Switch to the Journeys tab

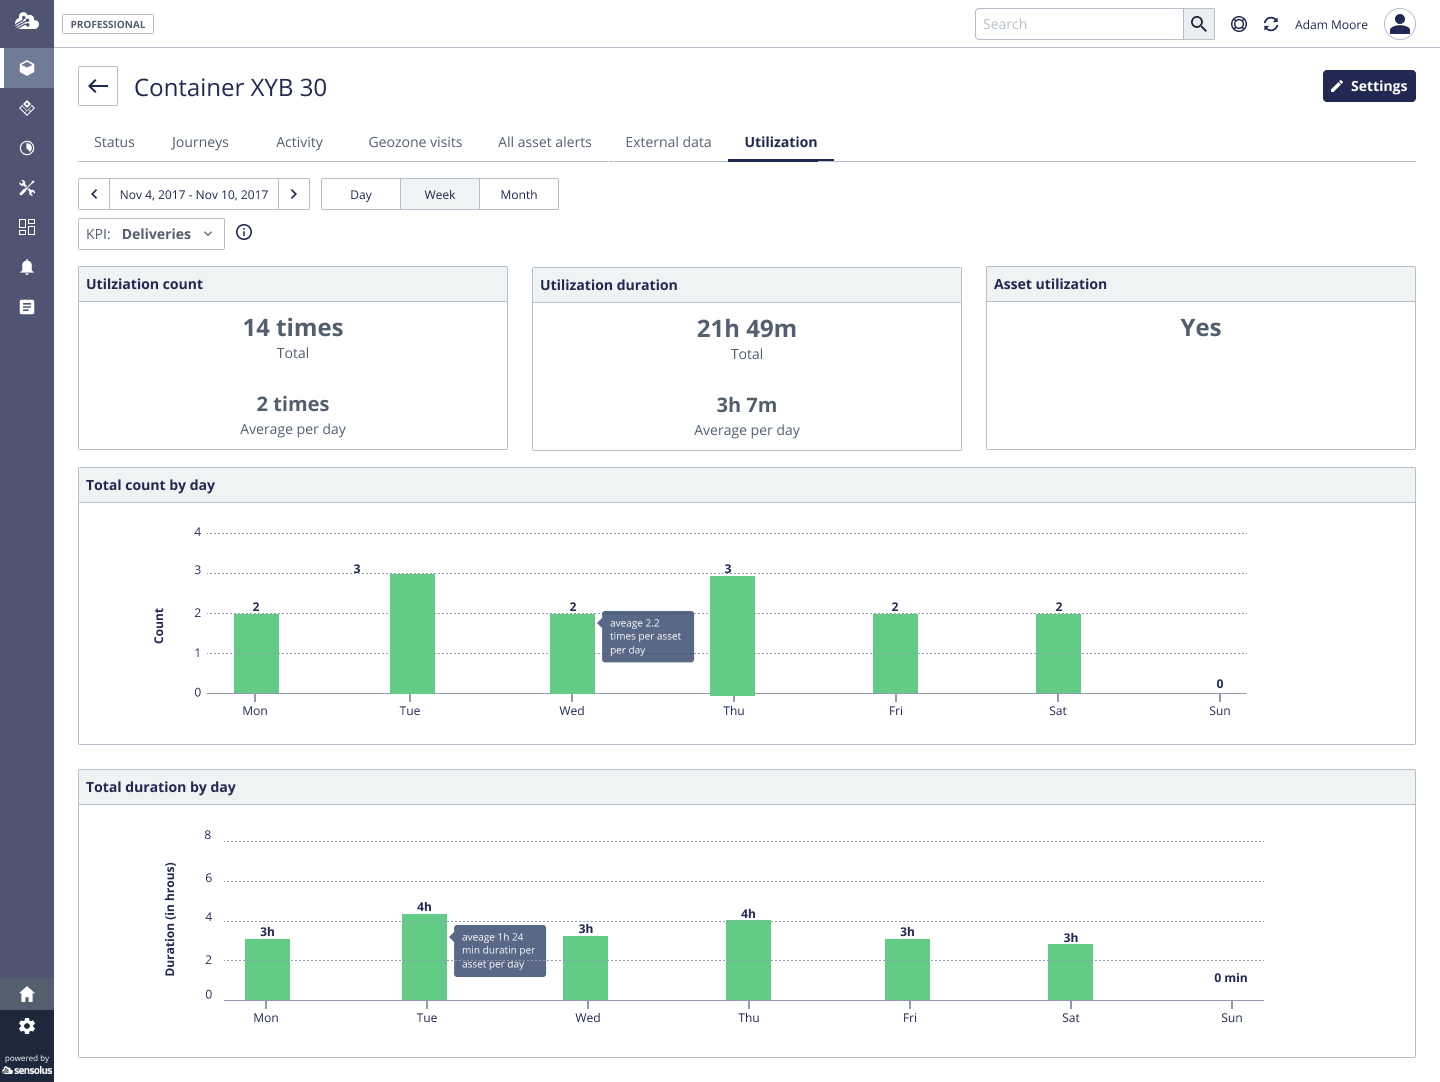point(200,142)
